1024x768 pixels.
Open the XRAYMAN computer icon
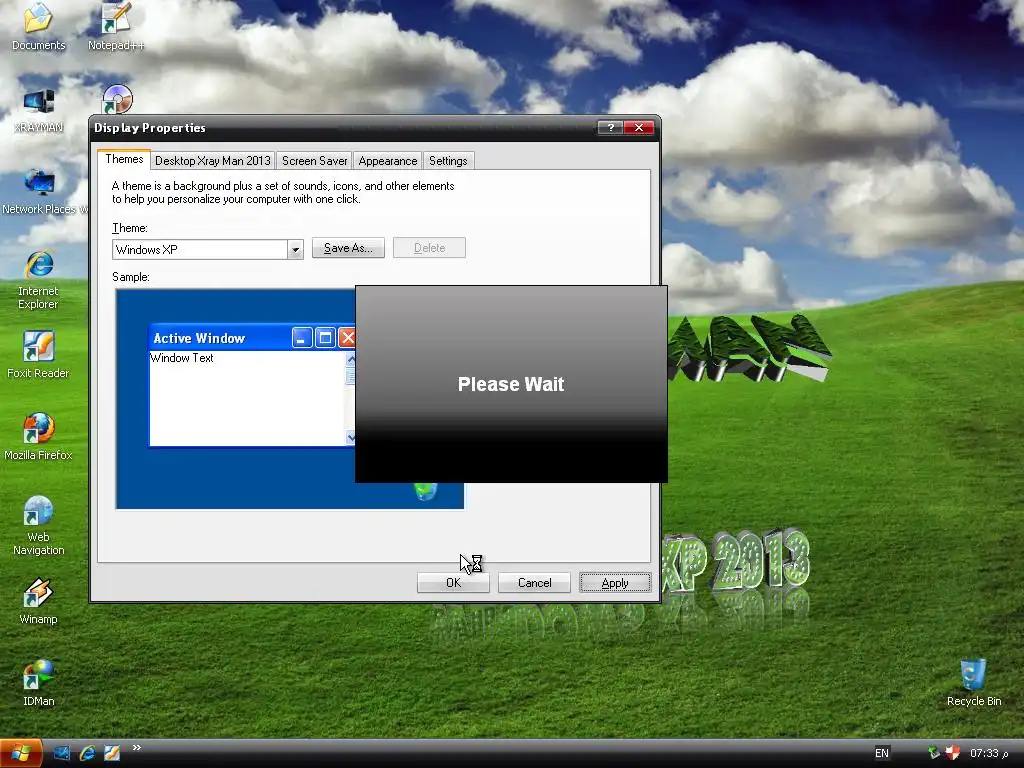tap(39, 110)
